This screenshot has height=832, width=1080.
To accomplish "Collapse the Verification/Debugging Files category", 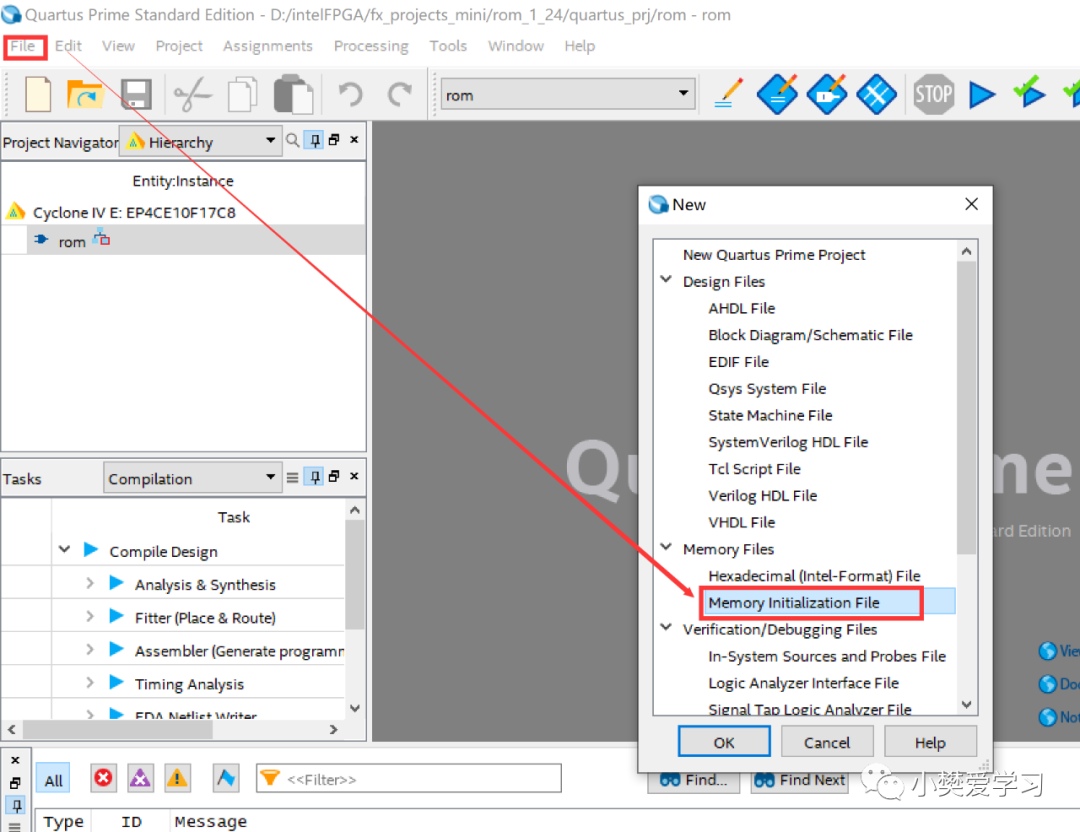I will 666,627.
